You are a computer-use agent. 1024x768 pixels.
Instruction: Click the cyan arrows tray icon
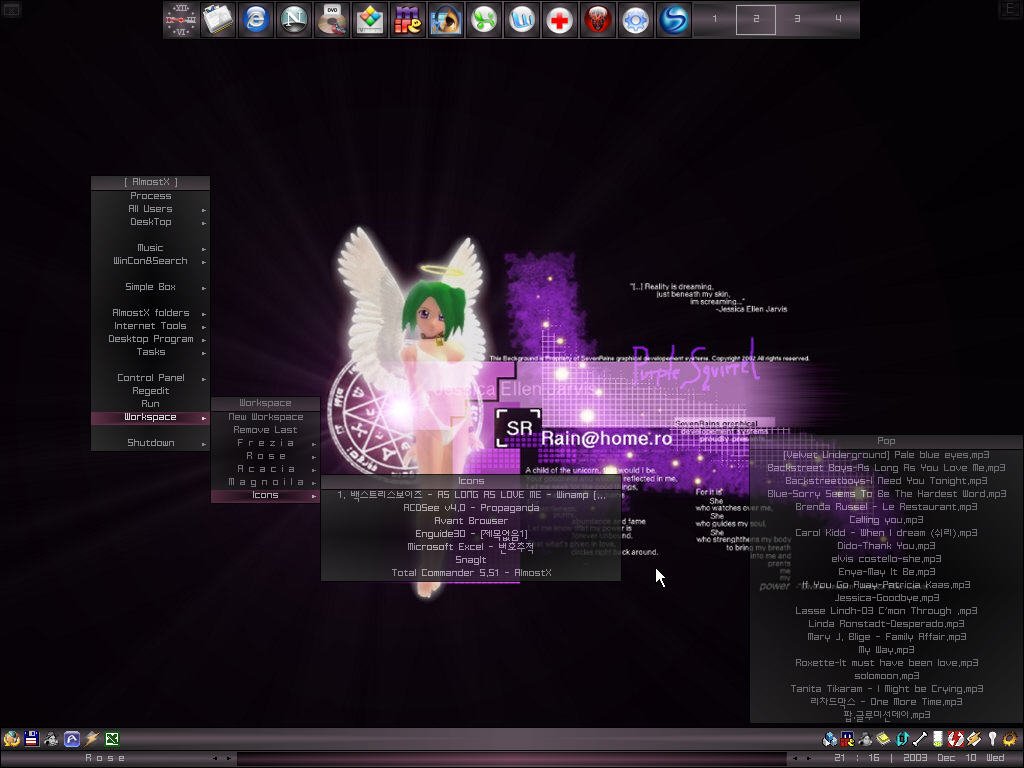(903, 739)
